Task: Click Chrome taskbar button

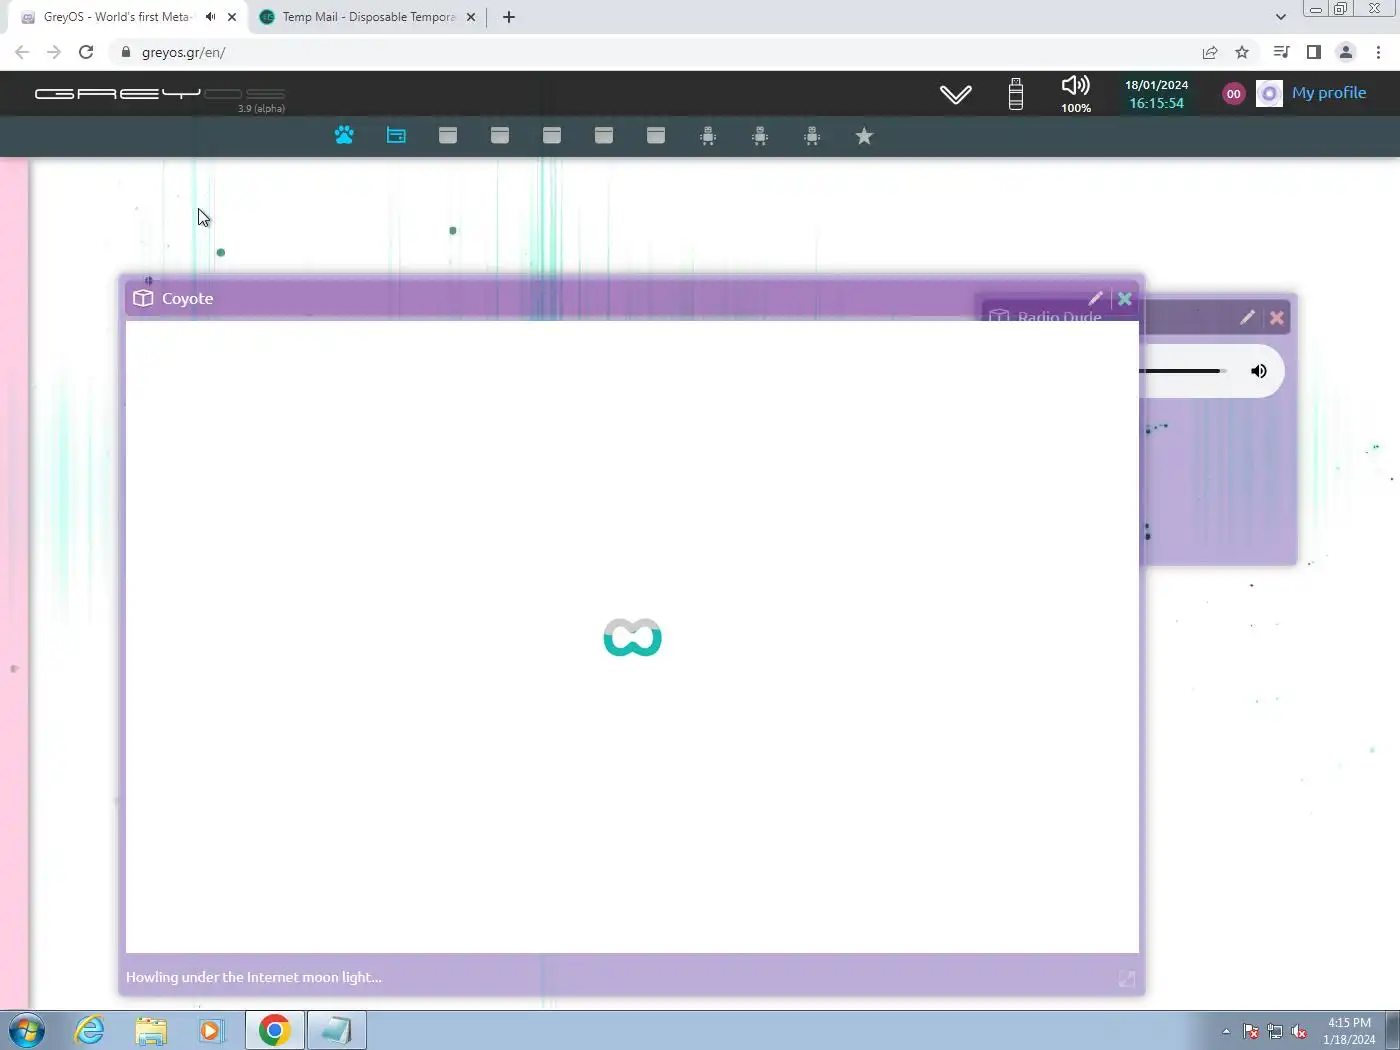Action: click(274, 1030)
